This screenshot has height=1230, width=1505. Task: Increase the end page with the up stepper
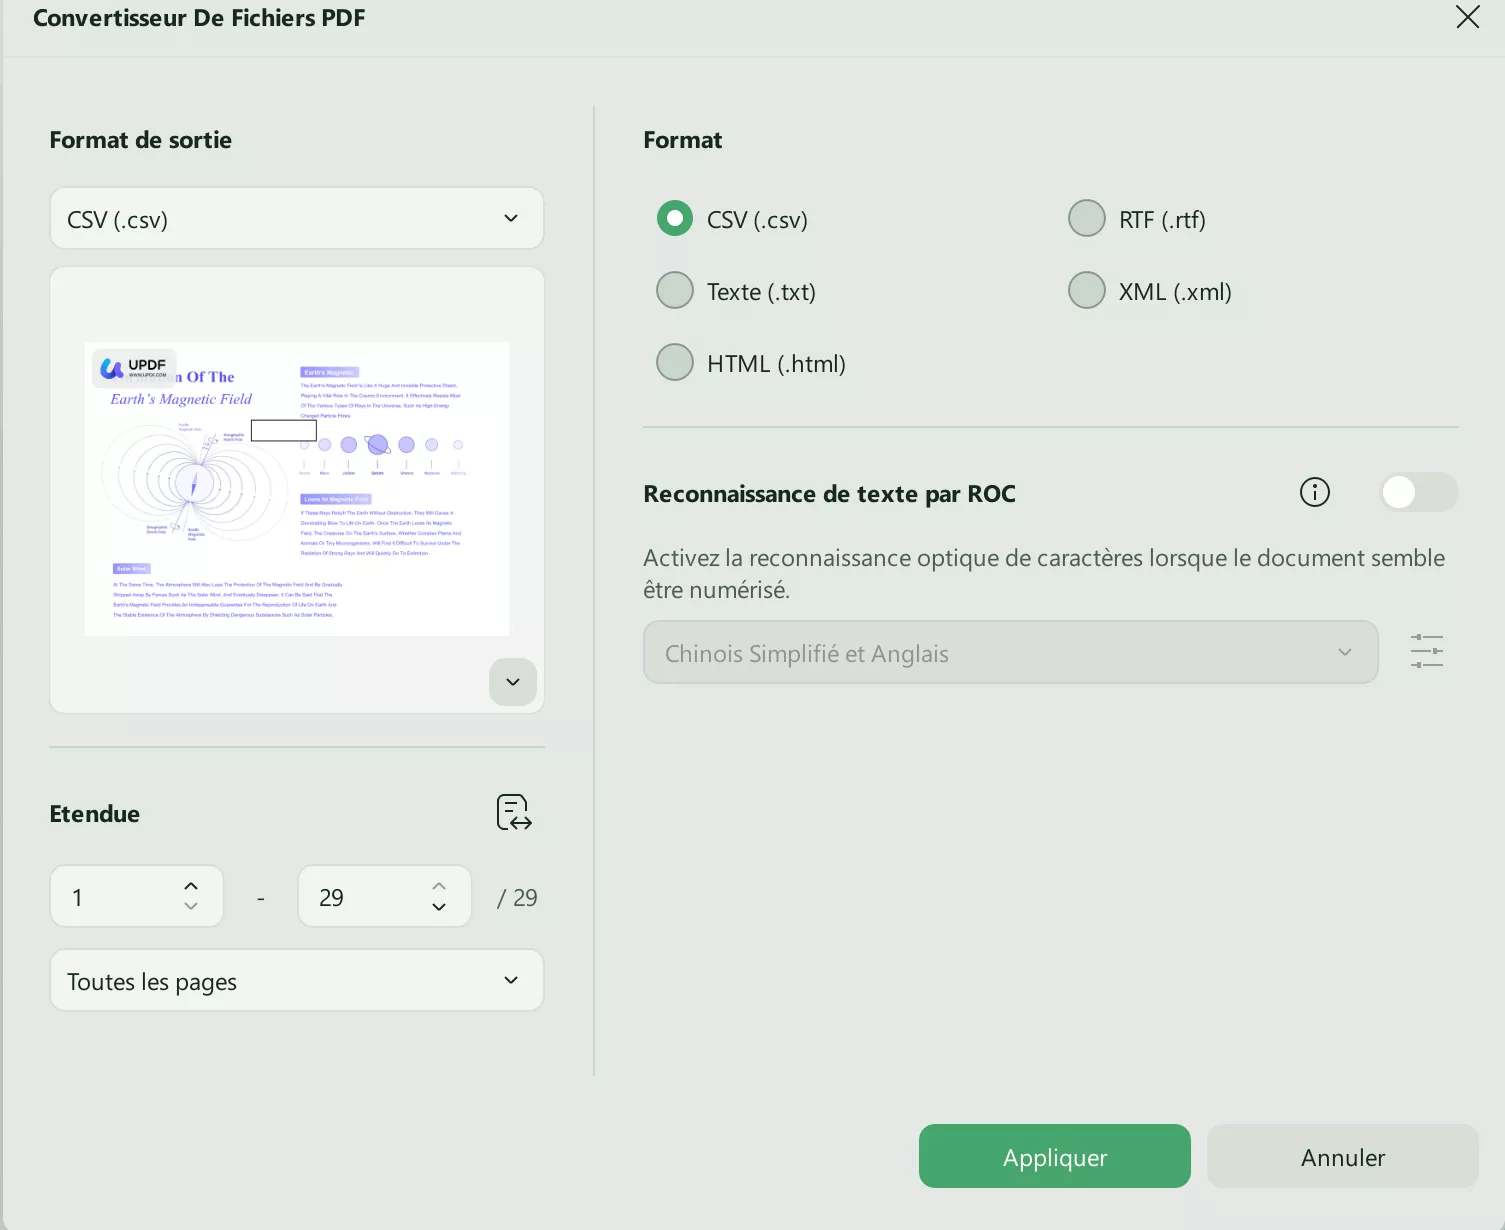pos(438,885)
